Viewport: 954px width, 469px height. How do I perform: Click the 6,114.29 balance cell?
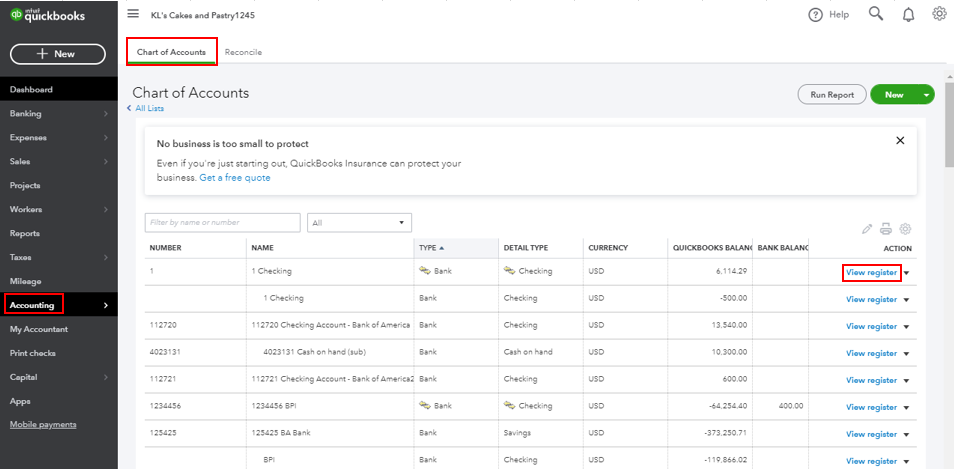click(710, 272)
